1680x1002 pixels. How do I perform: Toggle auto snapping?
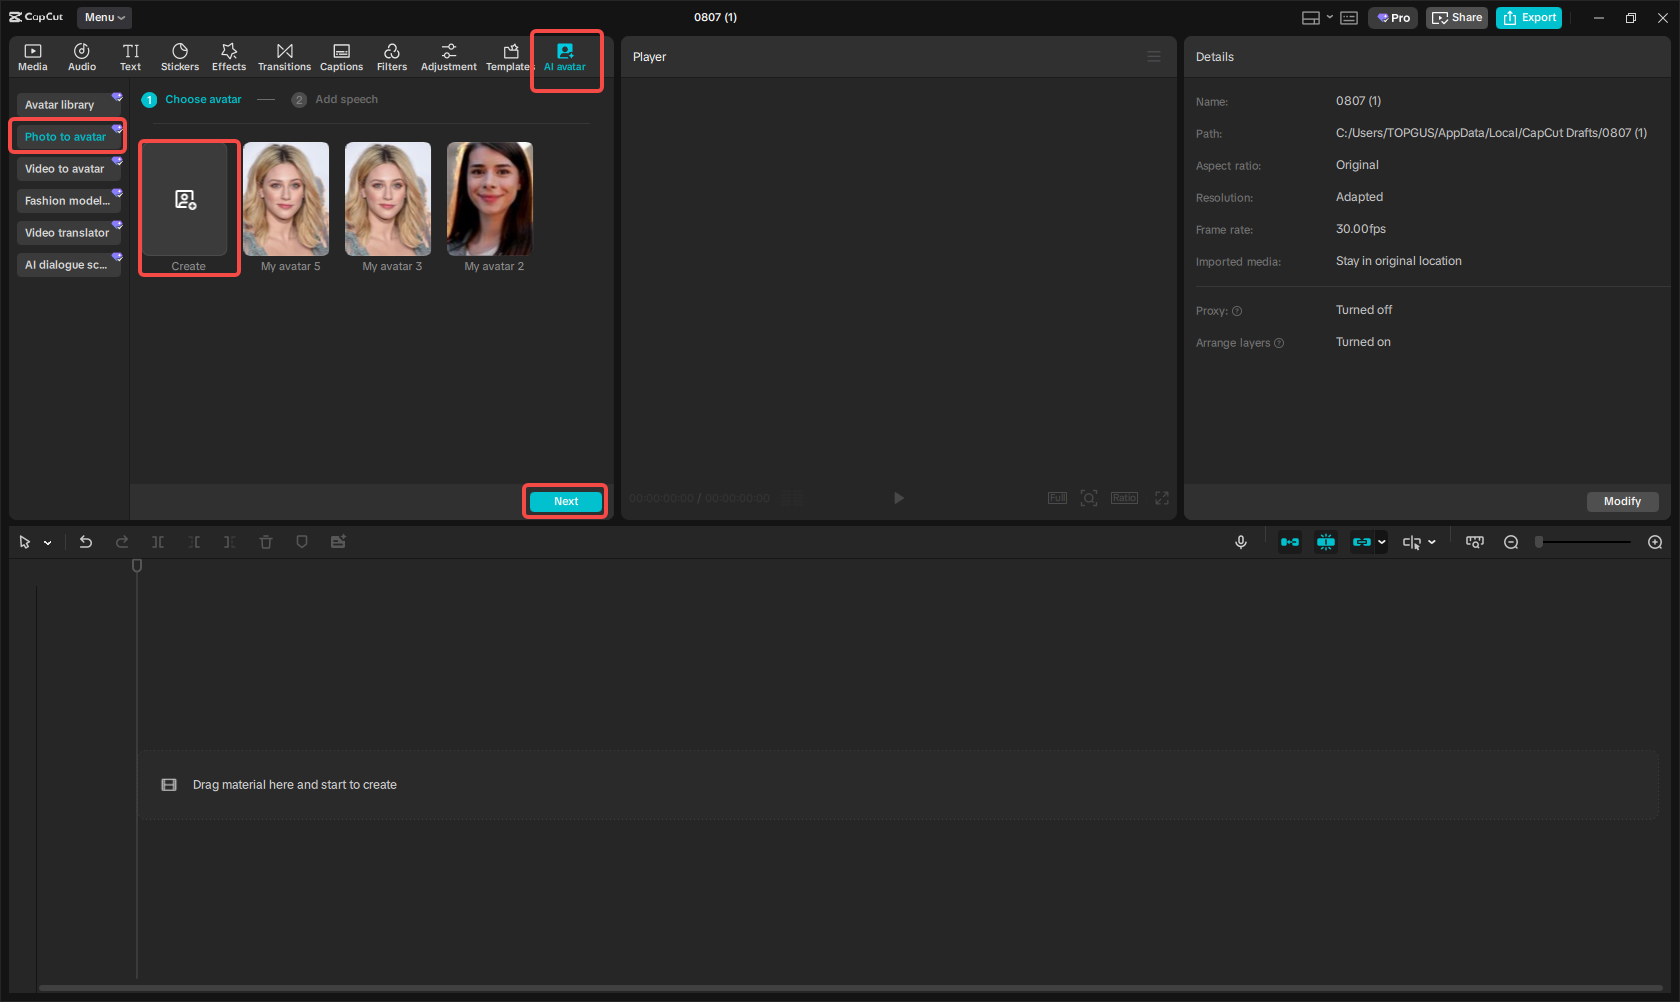(x=1326, y=542)
